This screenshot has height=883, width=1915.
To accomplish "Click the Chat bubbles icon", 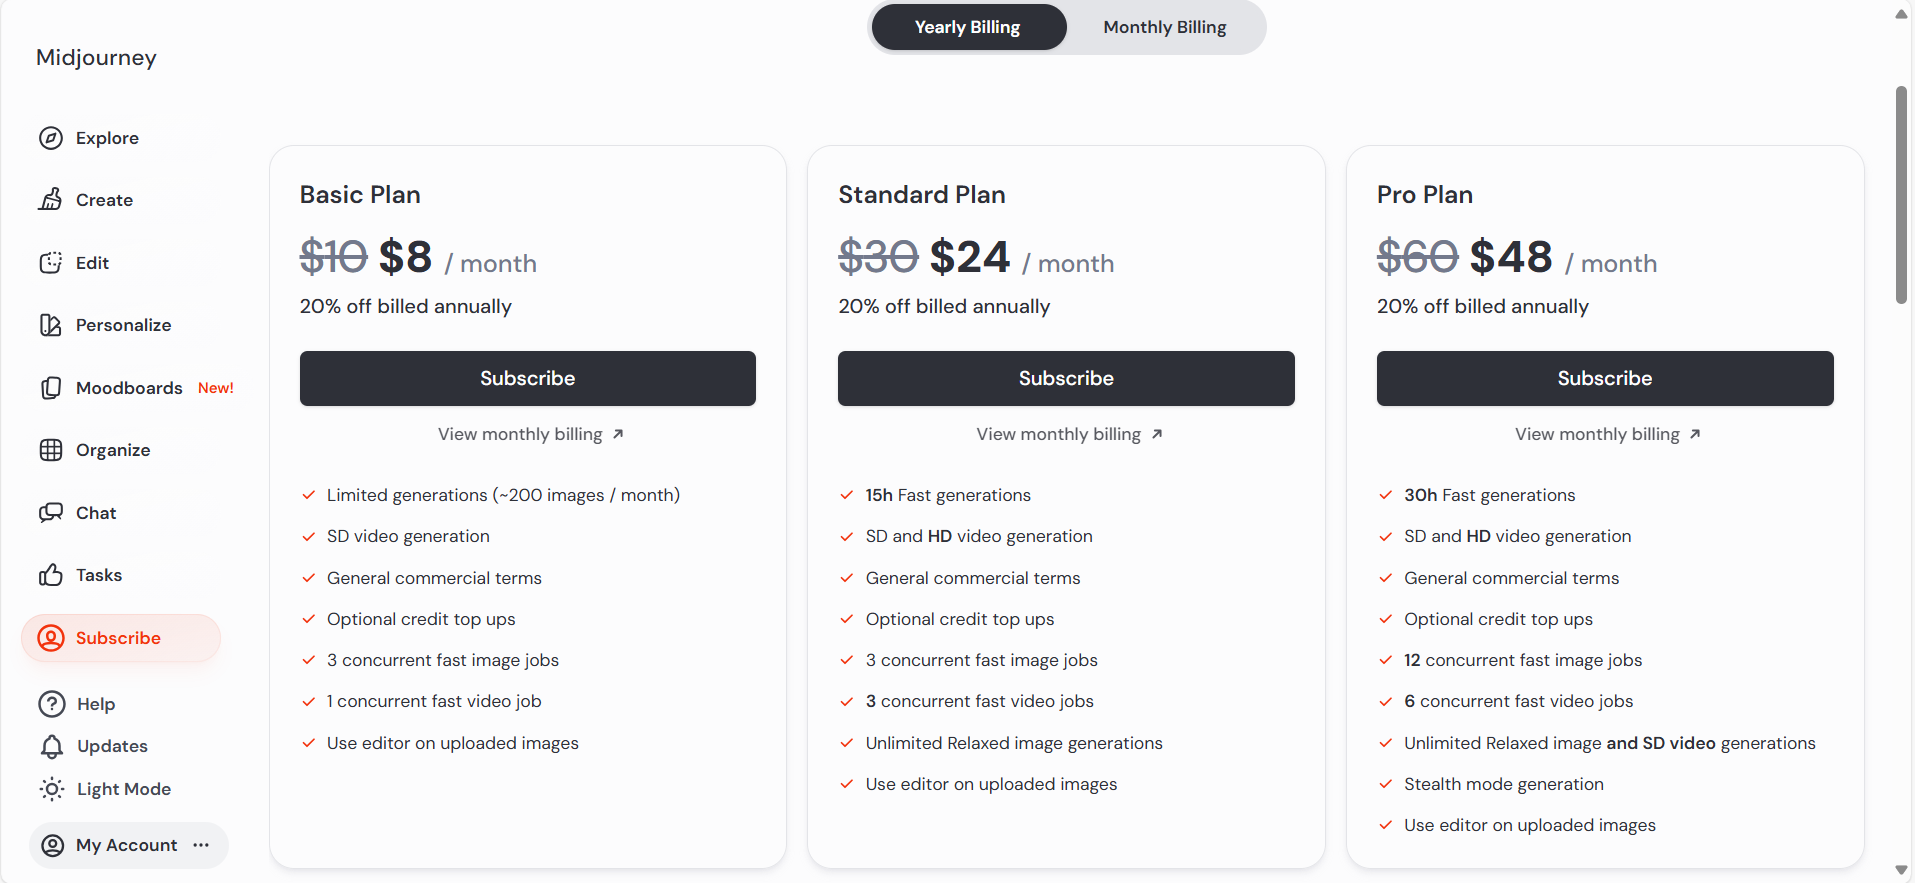I will tap(51, 513).
